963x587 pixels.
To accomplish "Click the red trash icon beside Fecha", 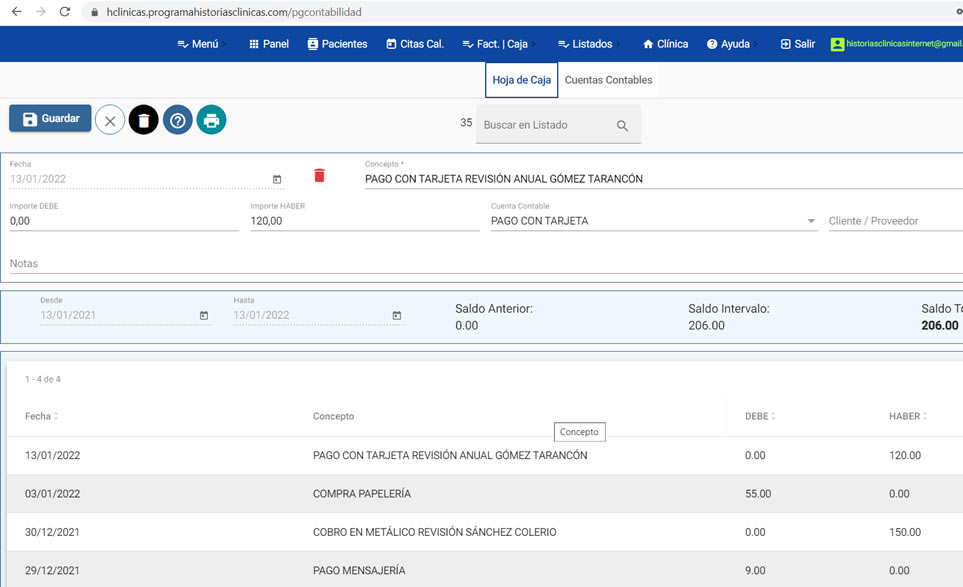I will (x=319, y=176).
